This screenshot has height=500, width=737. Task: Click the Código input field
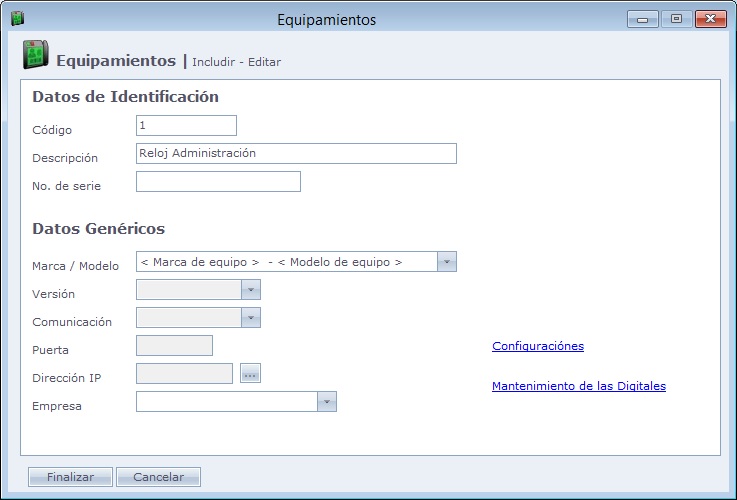pyautogui.click(x=186, y=125)
